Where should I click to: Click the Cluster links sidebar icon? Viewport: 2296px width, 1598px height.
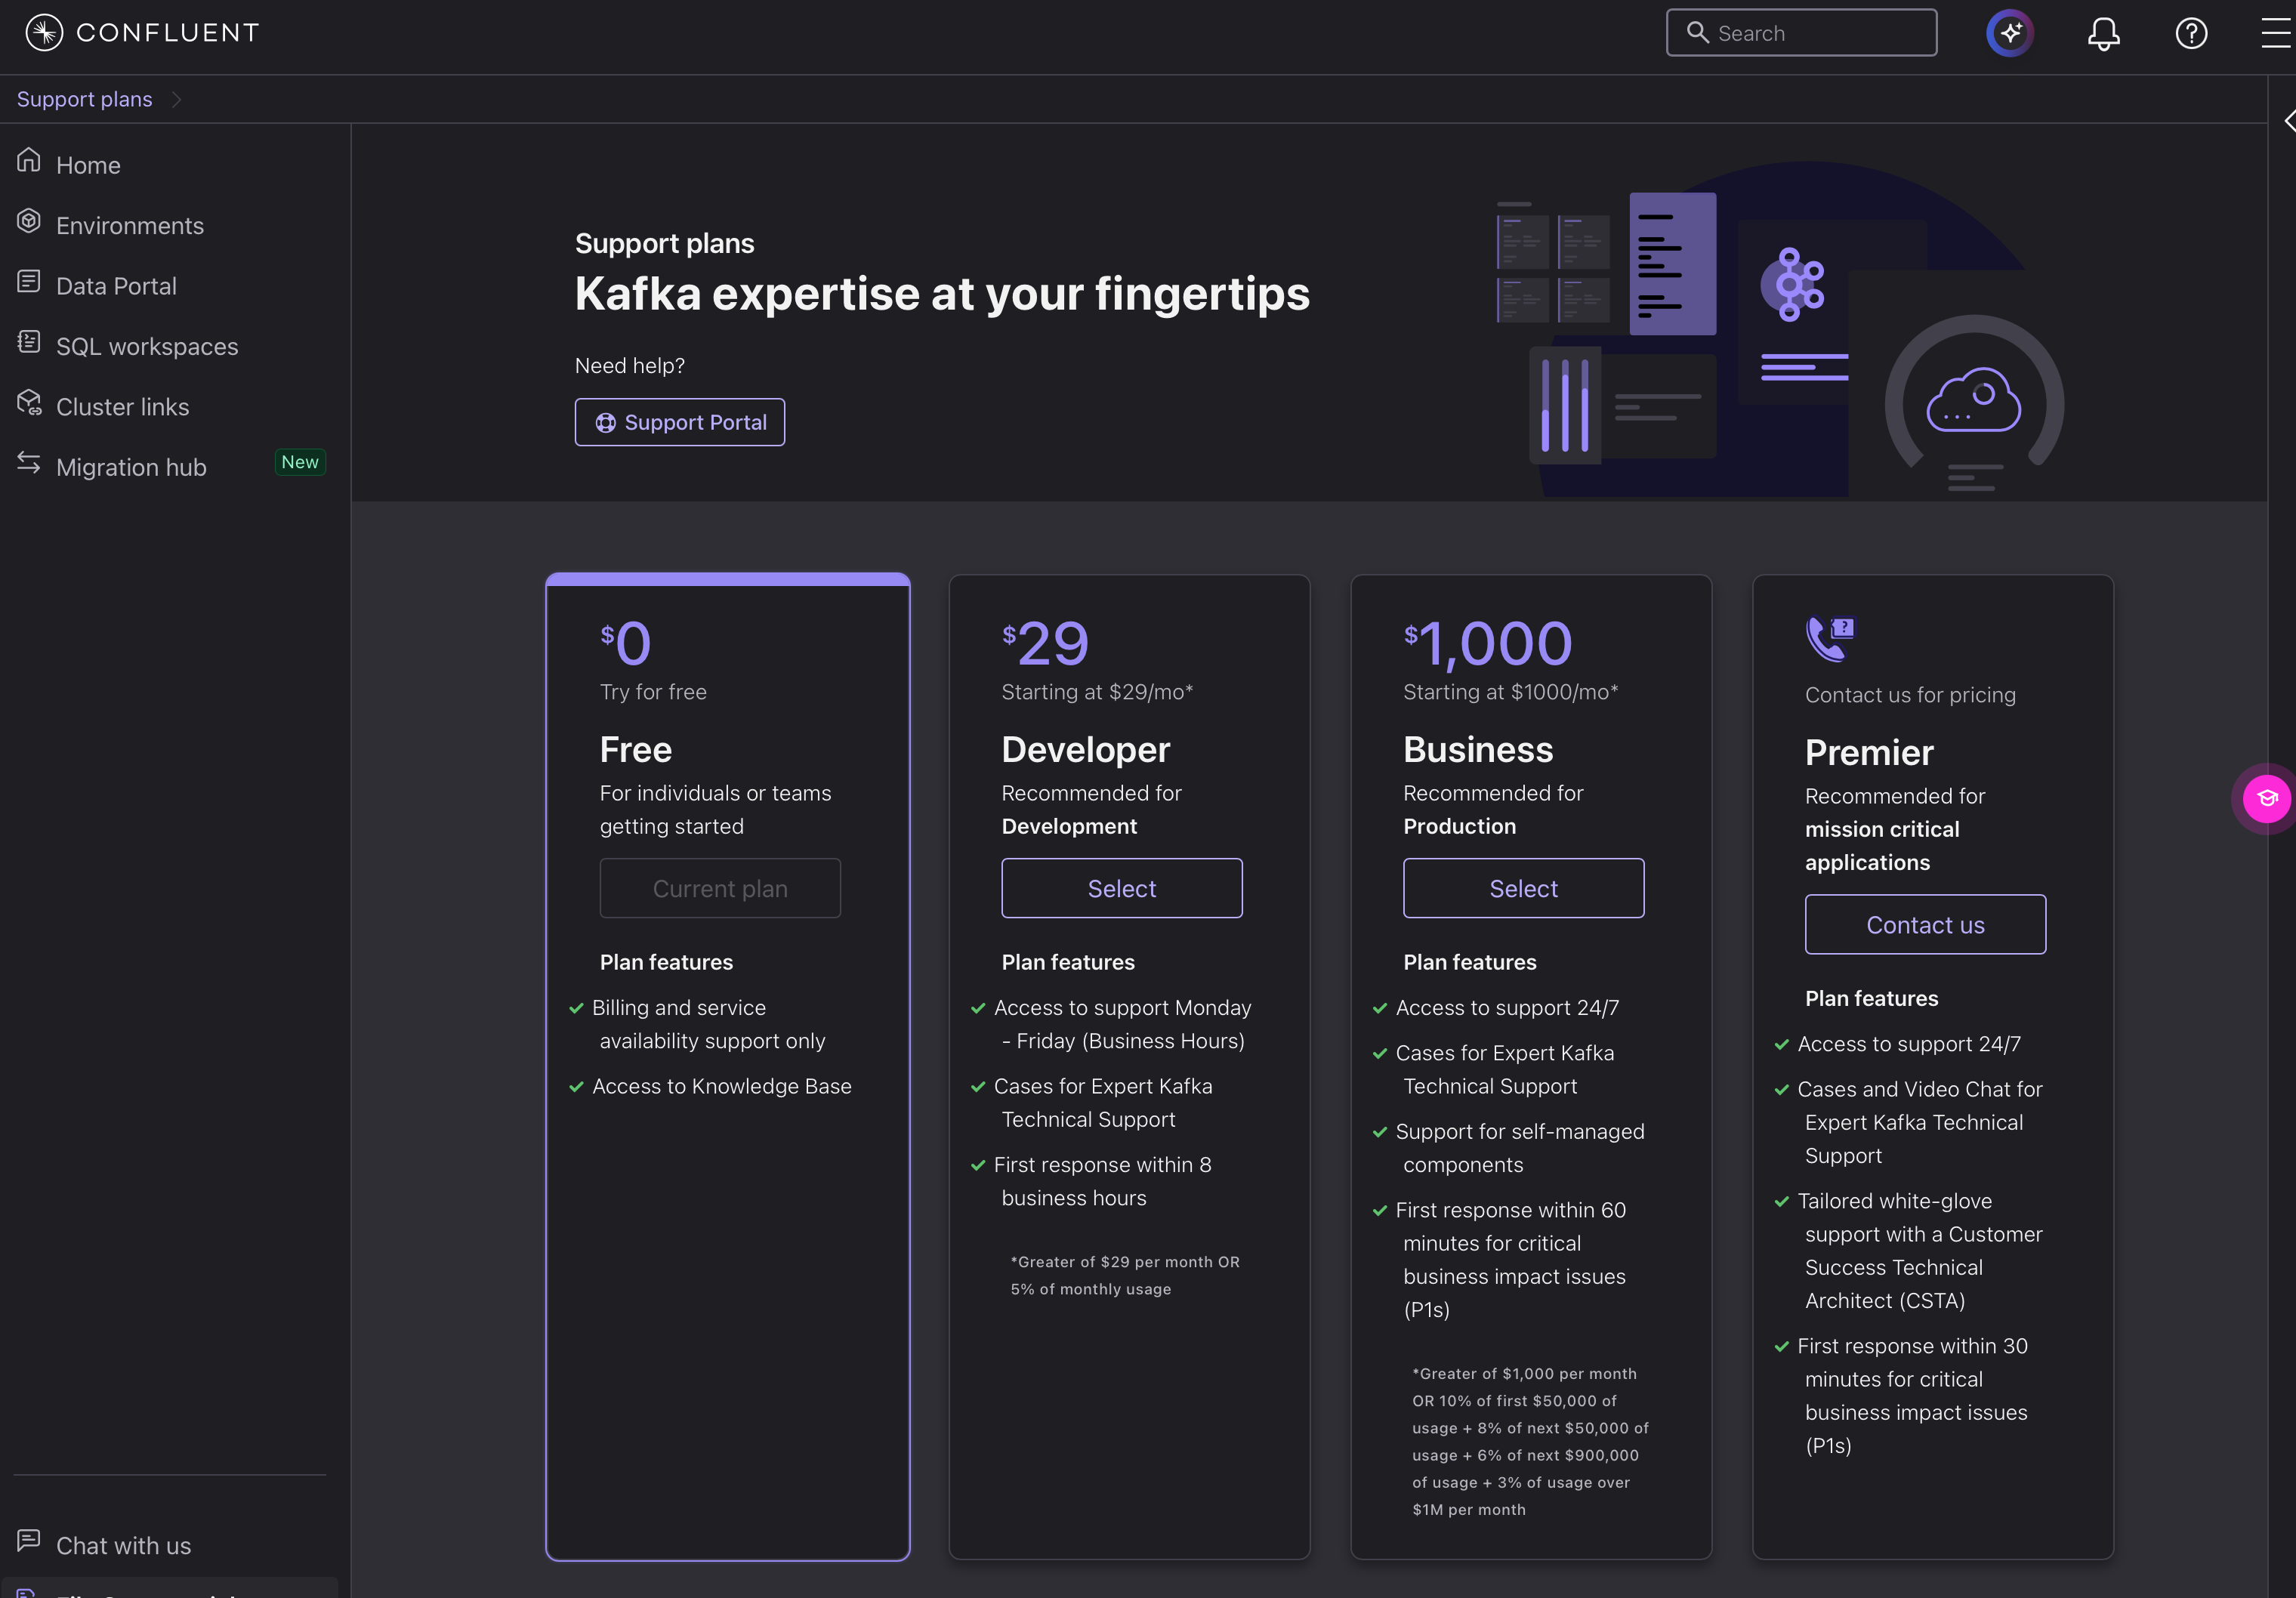tap(29, 403)
